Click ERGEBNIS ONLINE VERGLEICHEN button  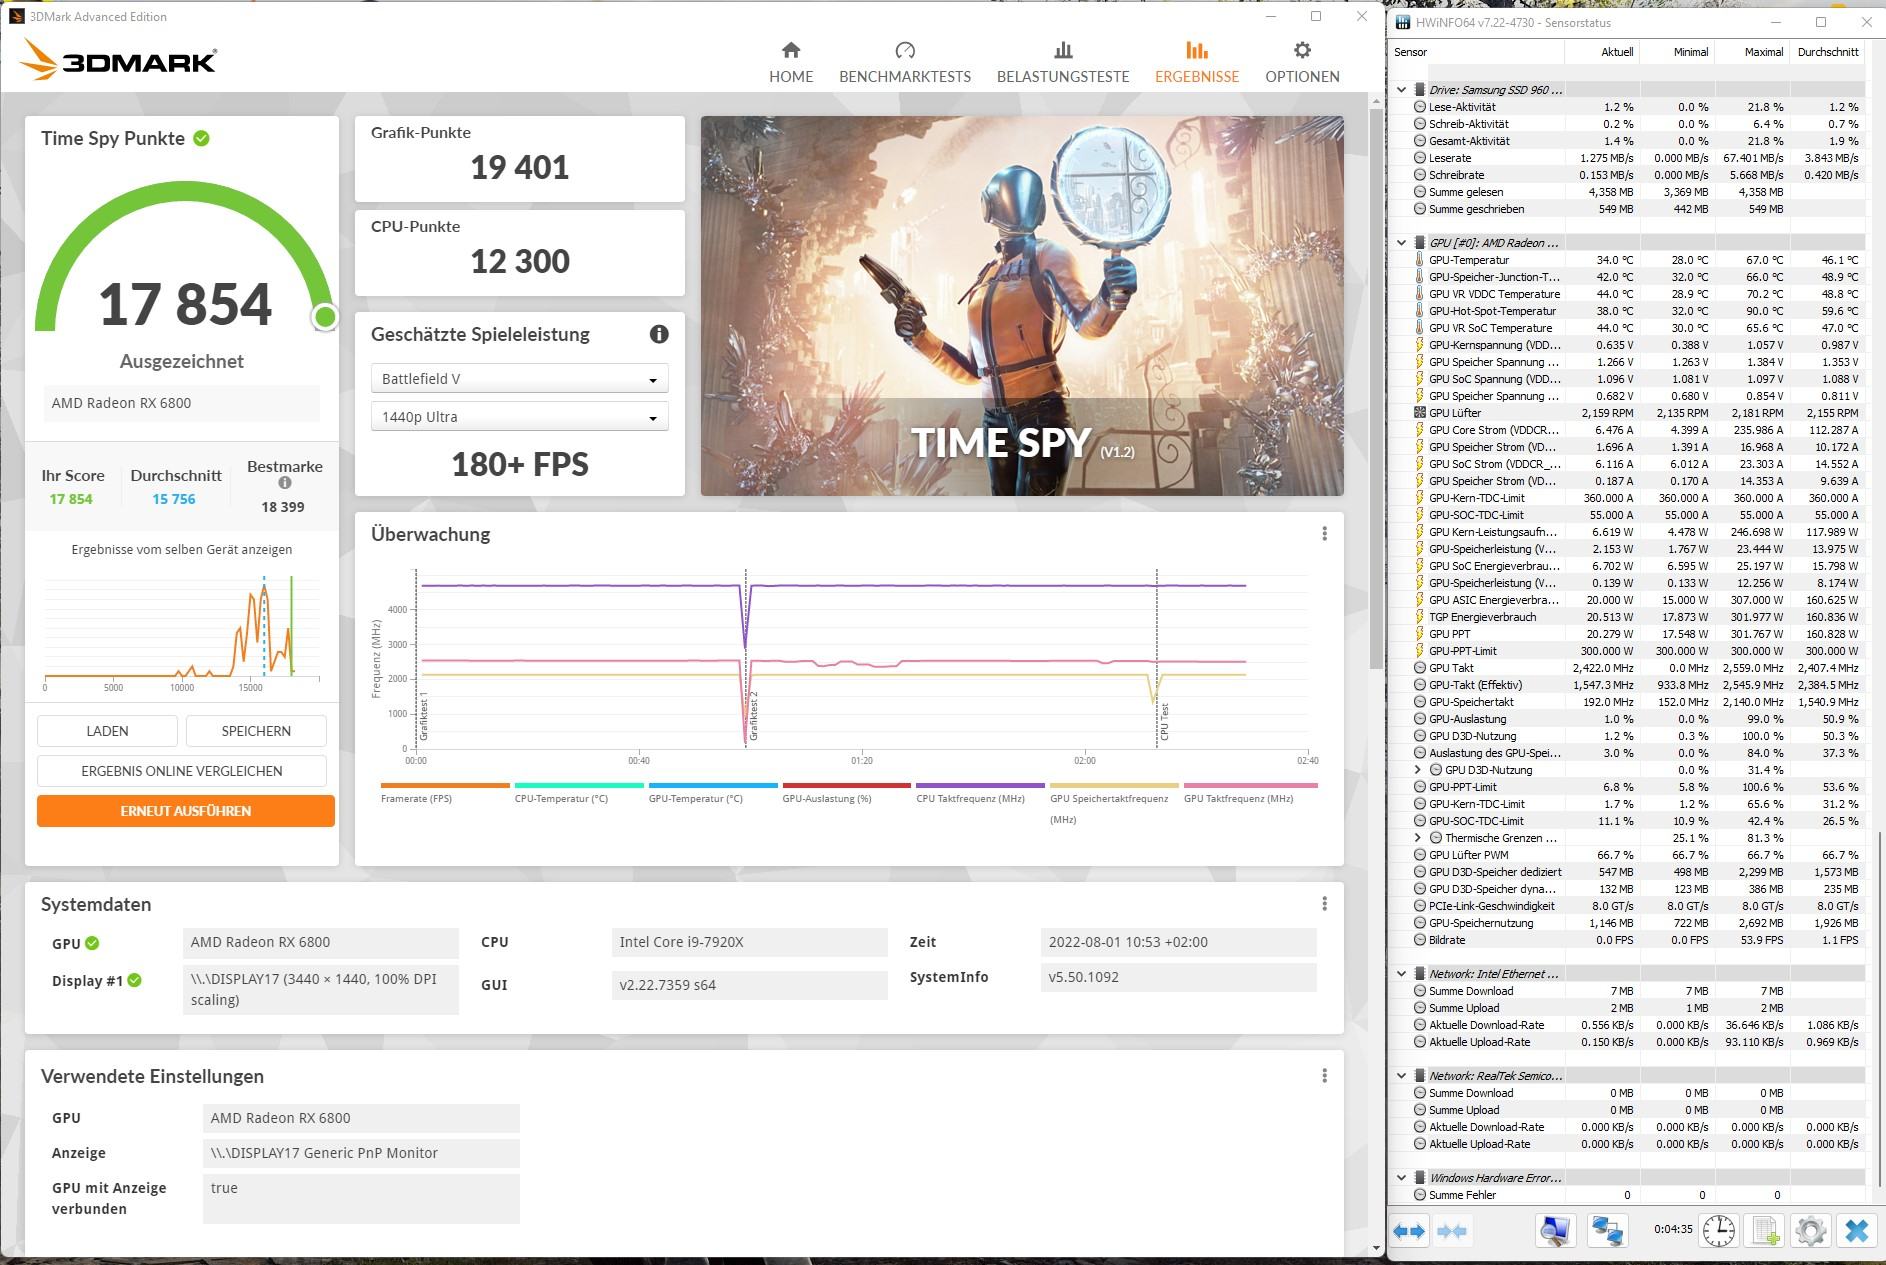pyautogui.click(x=182, y=771)
